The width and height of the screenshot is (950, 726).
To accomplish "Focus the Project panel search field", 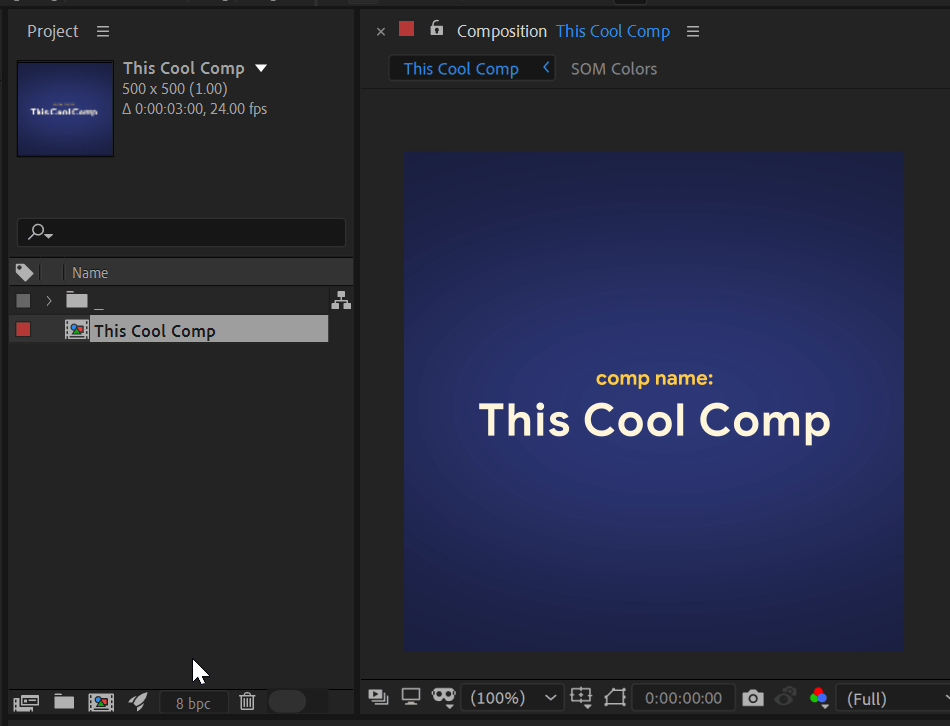I will tap(182, 233).
